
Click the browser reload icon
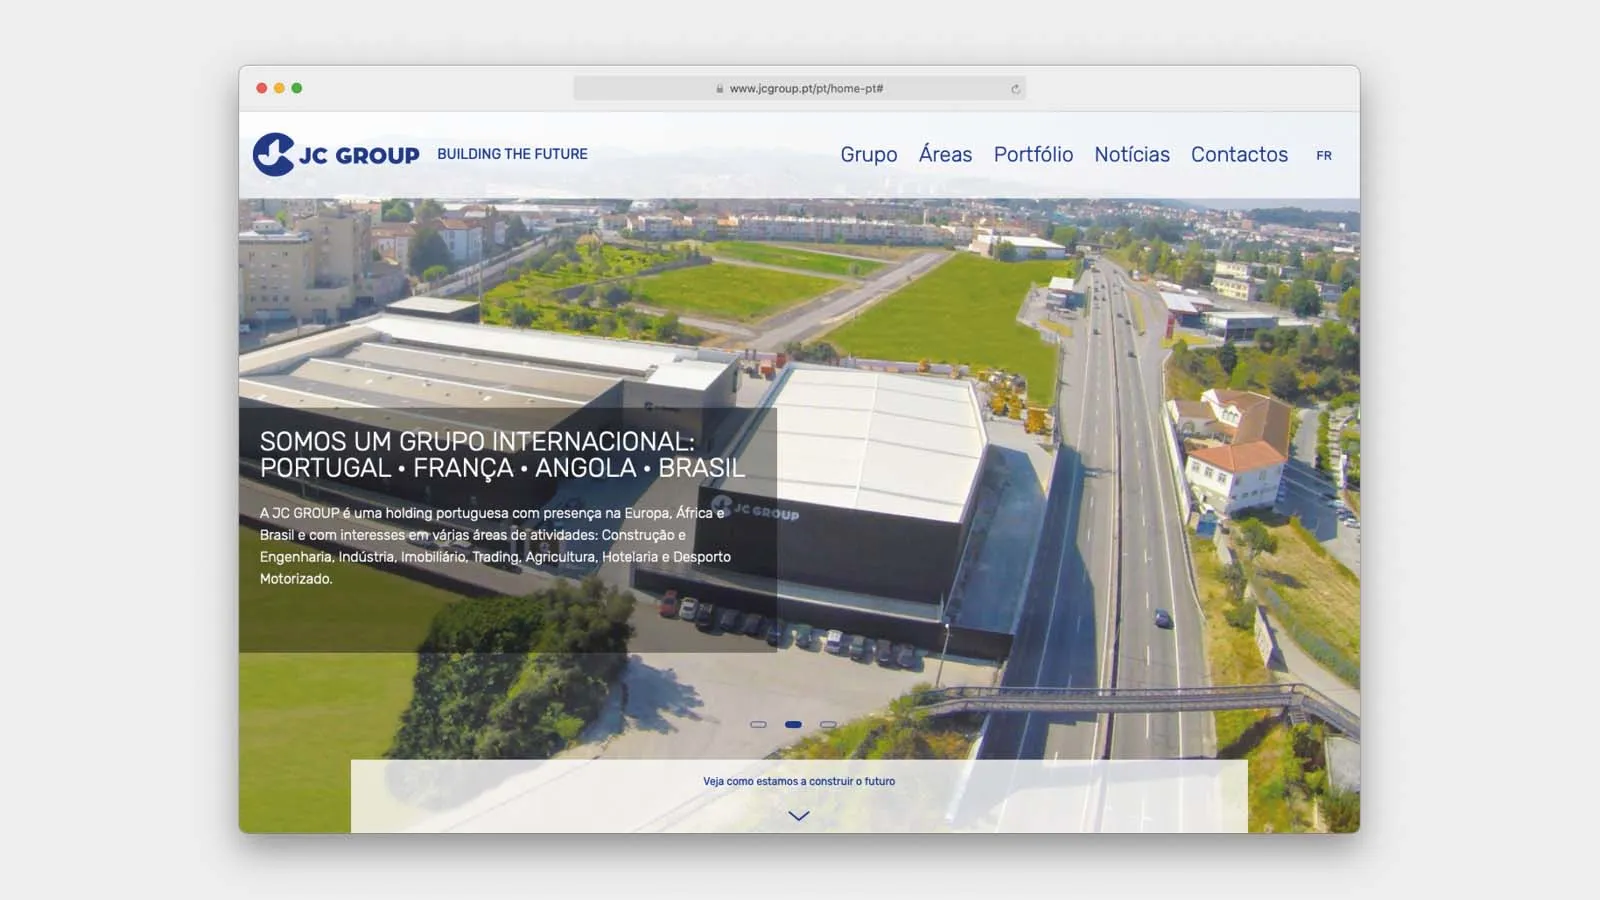pos(1015,89)
